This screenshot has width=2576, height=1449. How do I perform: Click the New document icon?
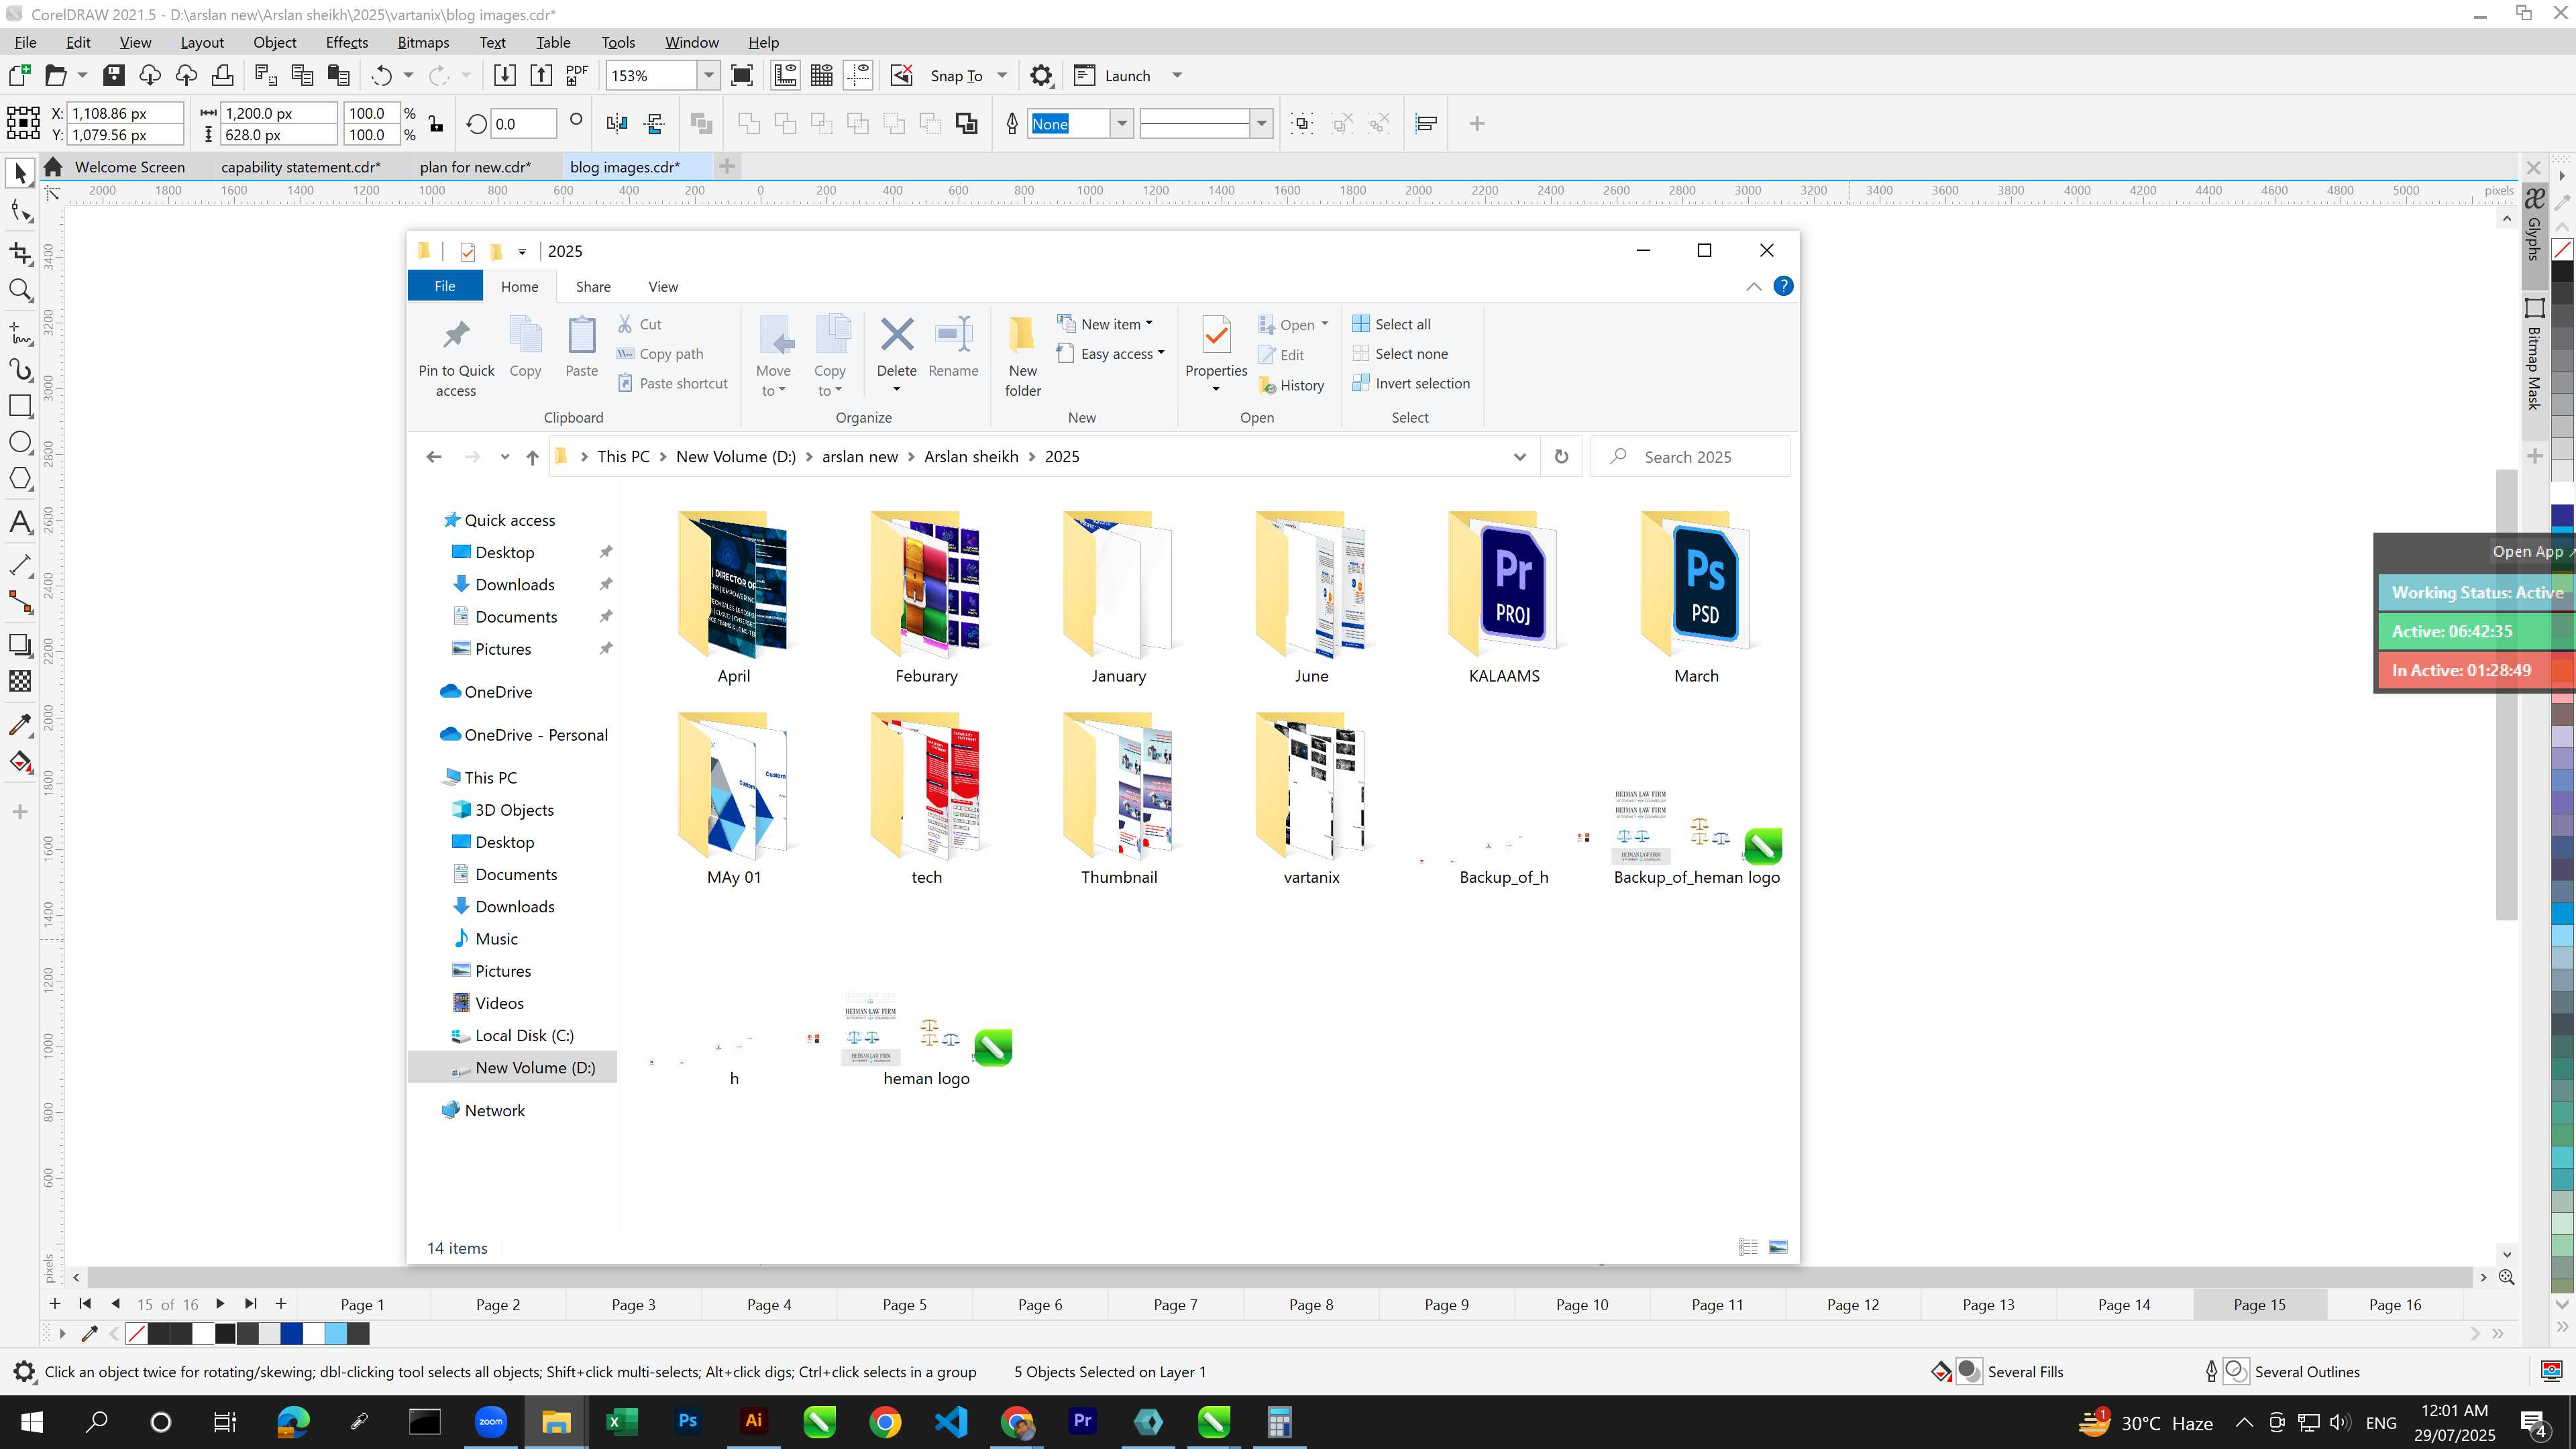[x=20, y=75]
